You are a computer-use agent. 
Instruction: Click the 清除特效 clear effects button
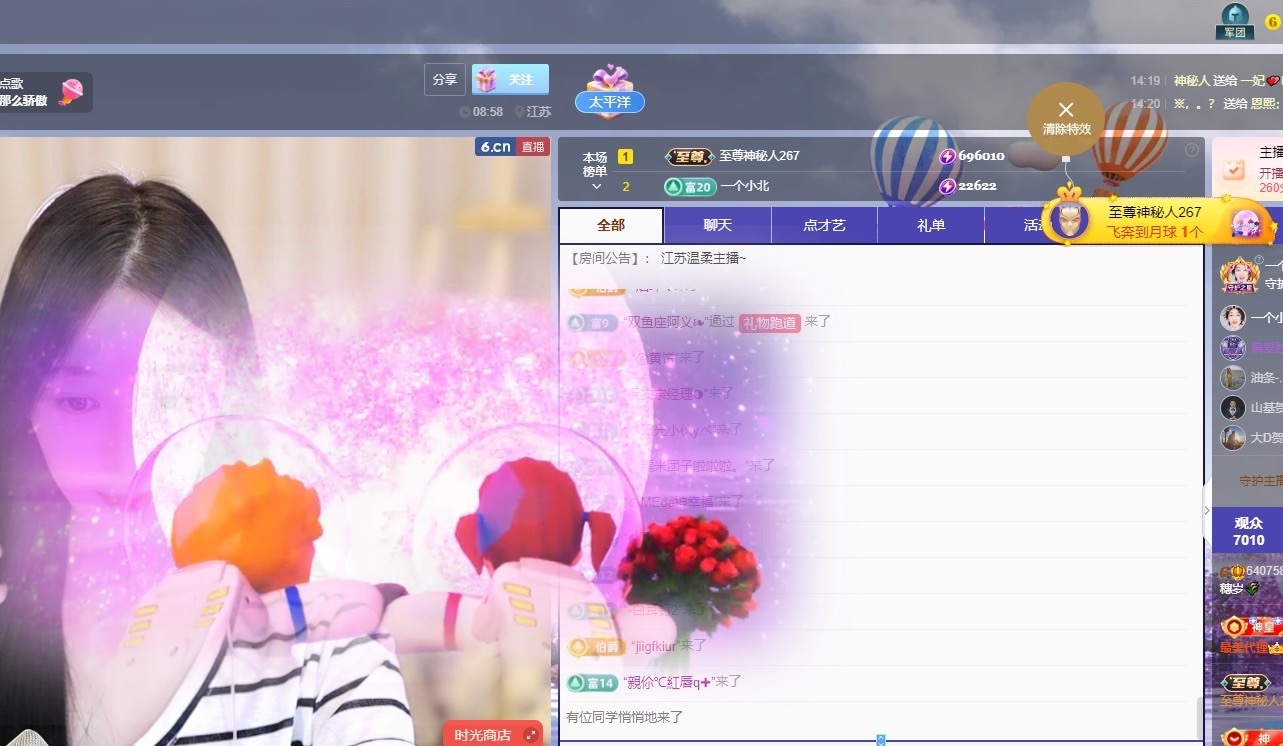click(x=1066, y=119)
